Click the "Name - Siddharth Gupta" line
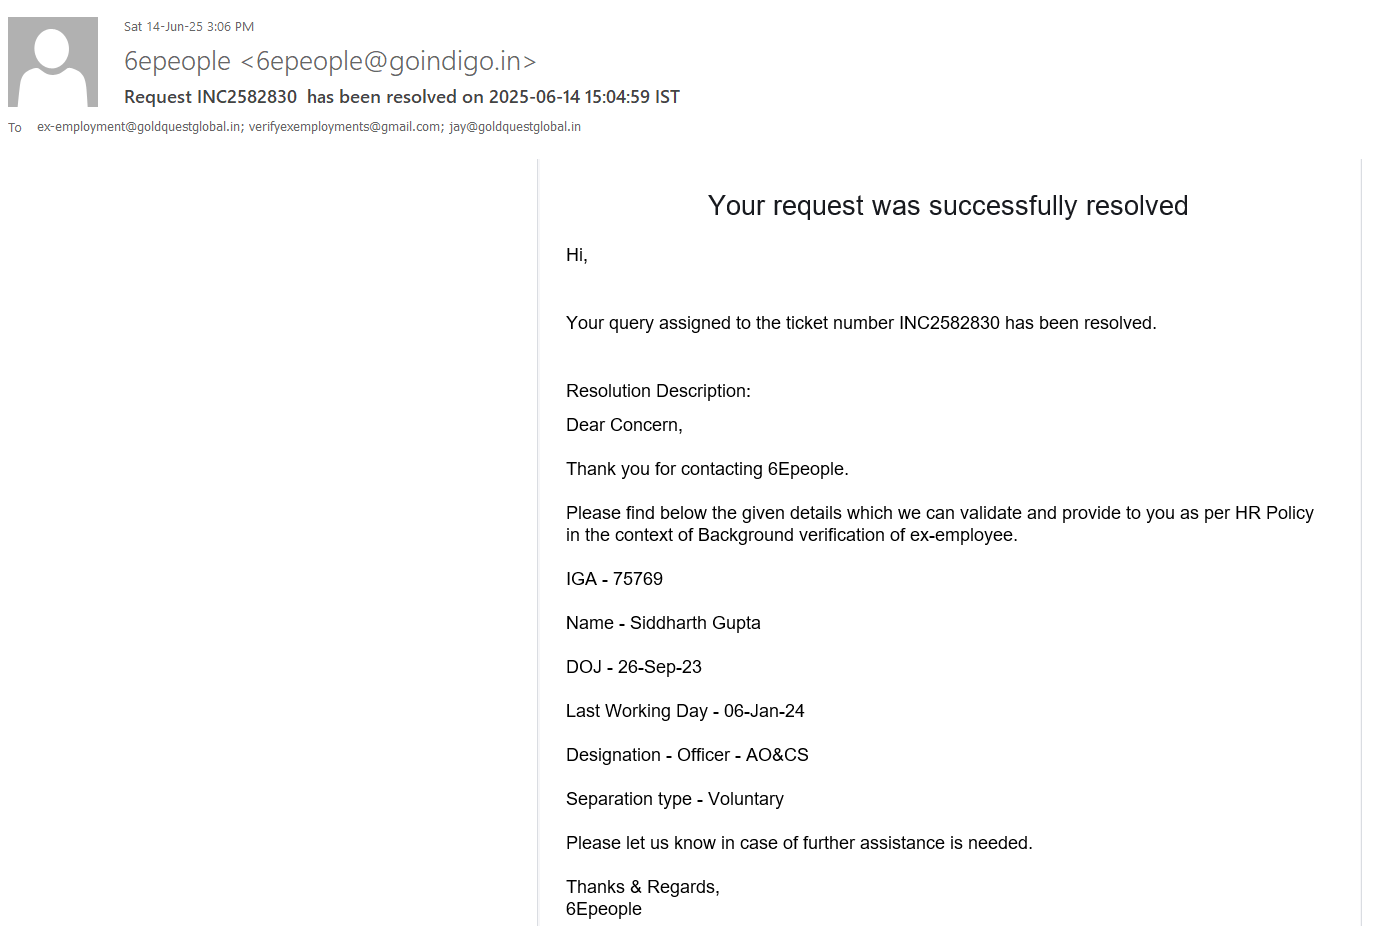 pyautogui.click(x=663, y=623)
